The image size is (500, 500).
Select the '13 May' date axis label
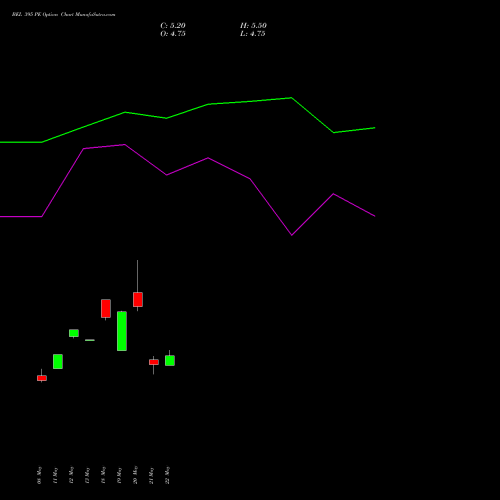click(87, 475)
